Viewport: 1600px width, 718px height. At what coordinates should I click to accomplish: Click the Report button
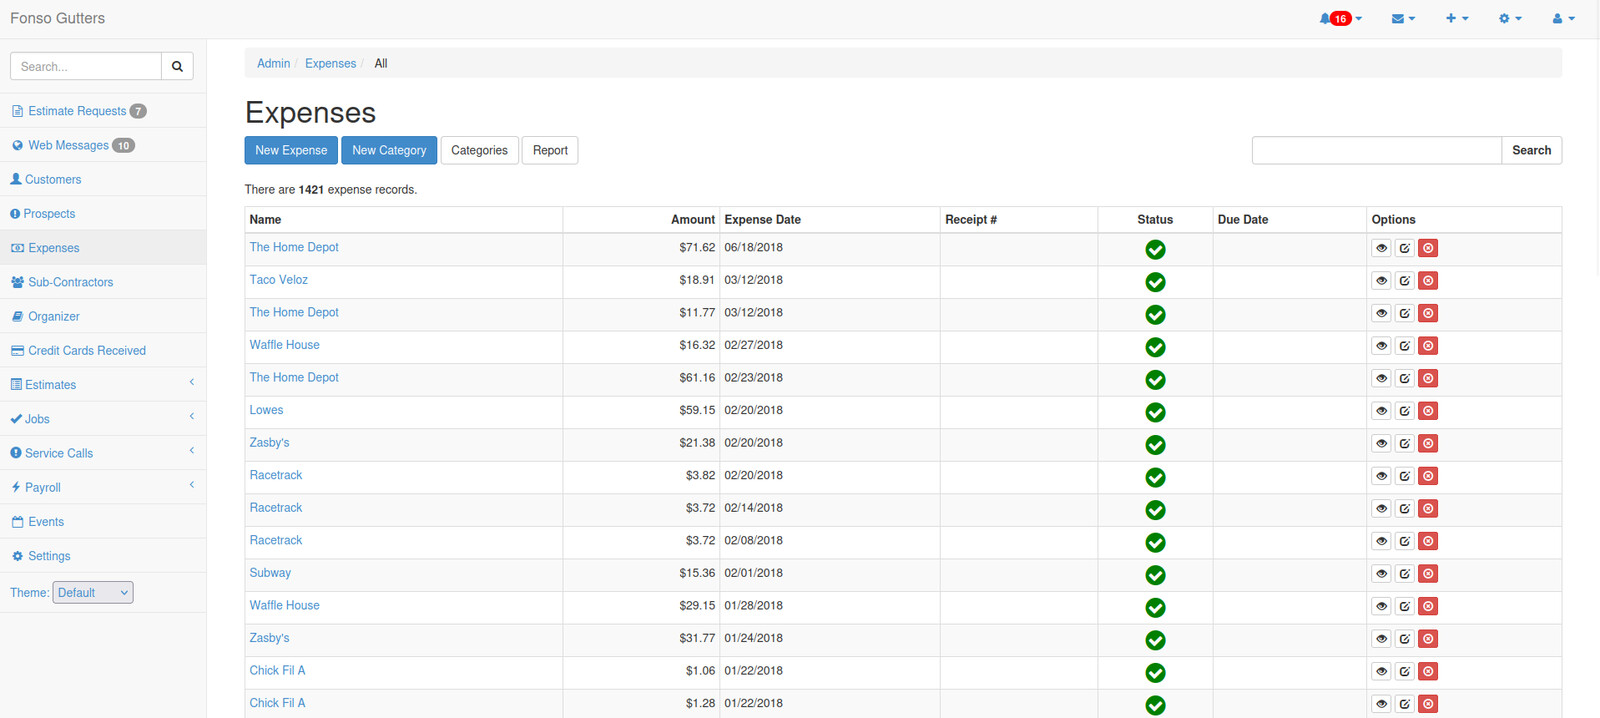550,150
